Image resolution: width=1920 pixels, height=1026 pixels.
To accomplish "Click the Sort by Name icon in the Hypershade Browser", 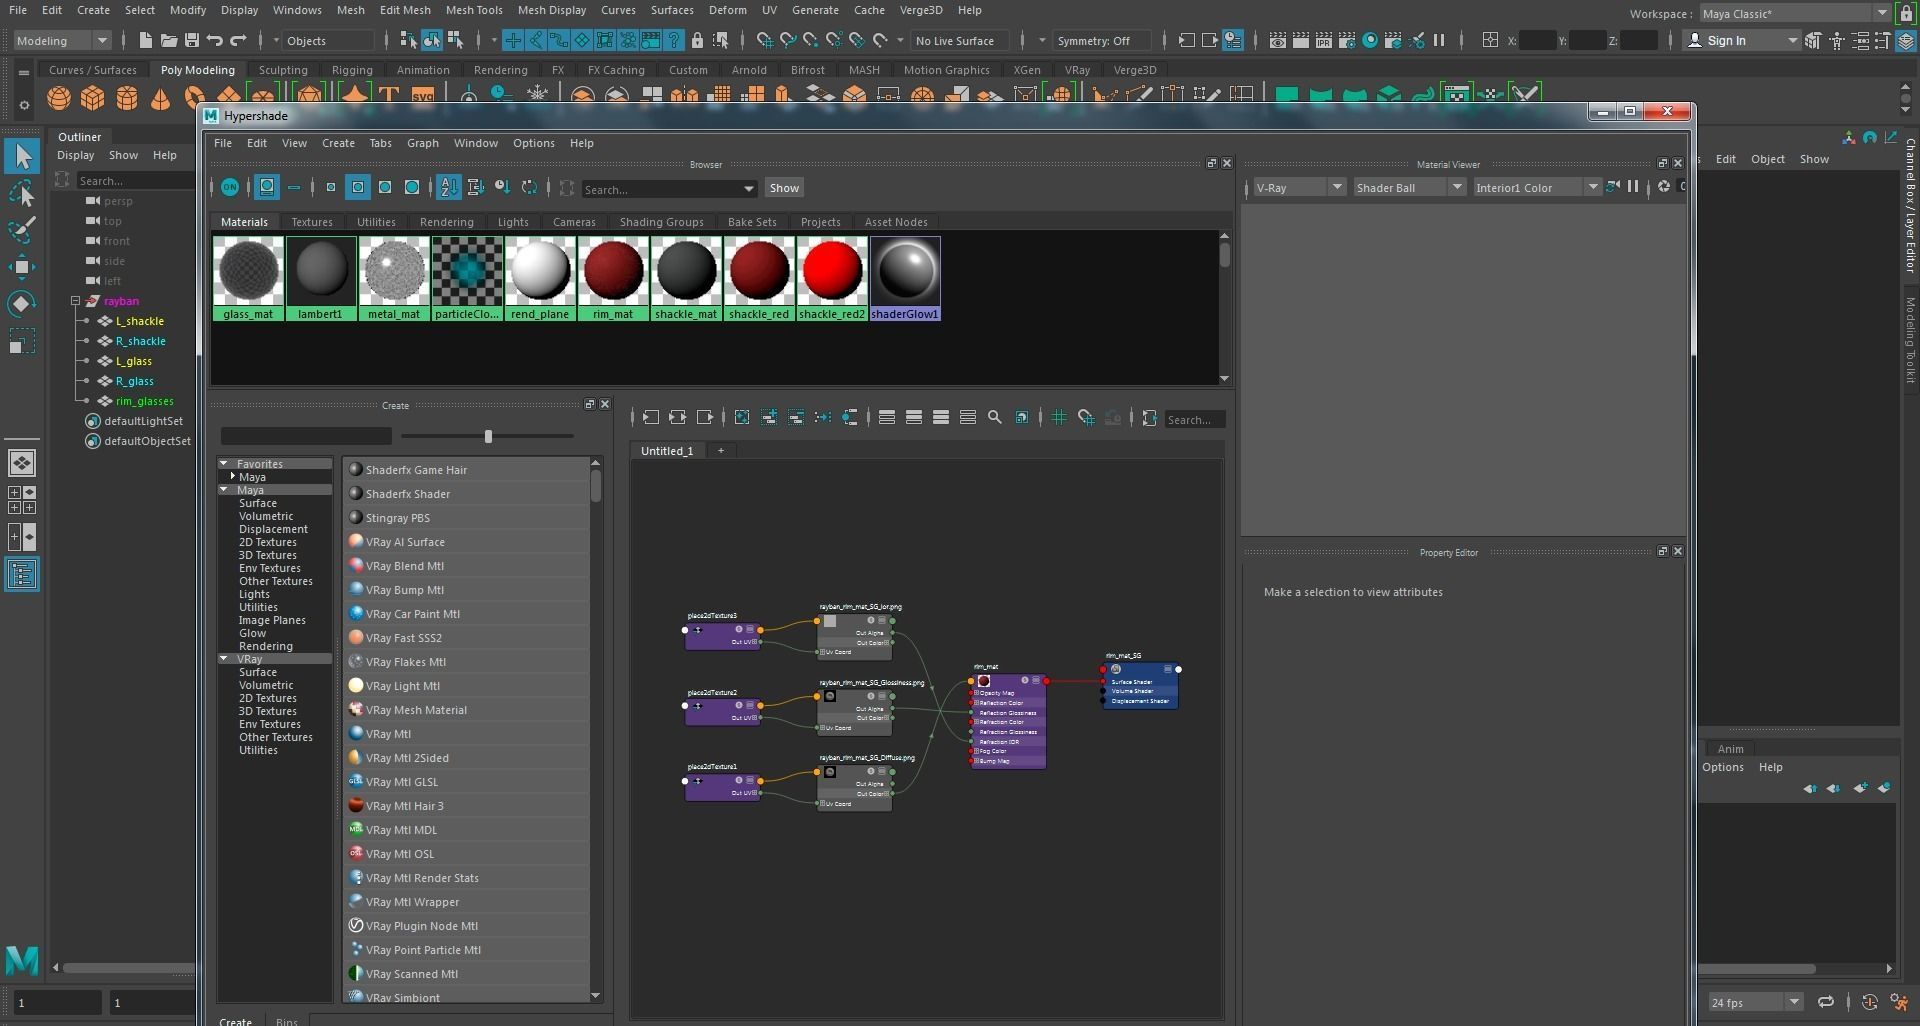I will (x=449, y=187).
